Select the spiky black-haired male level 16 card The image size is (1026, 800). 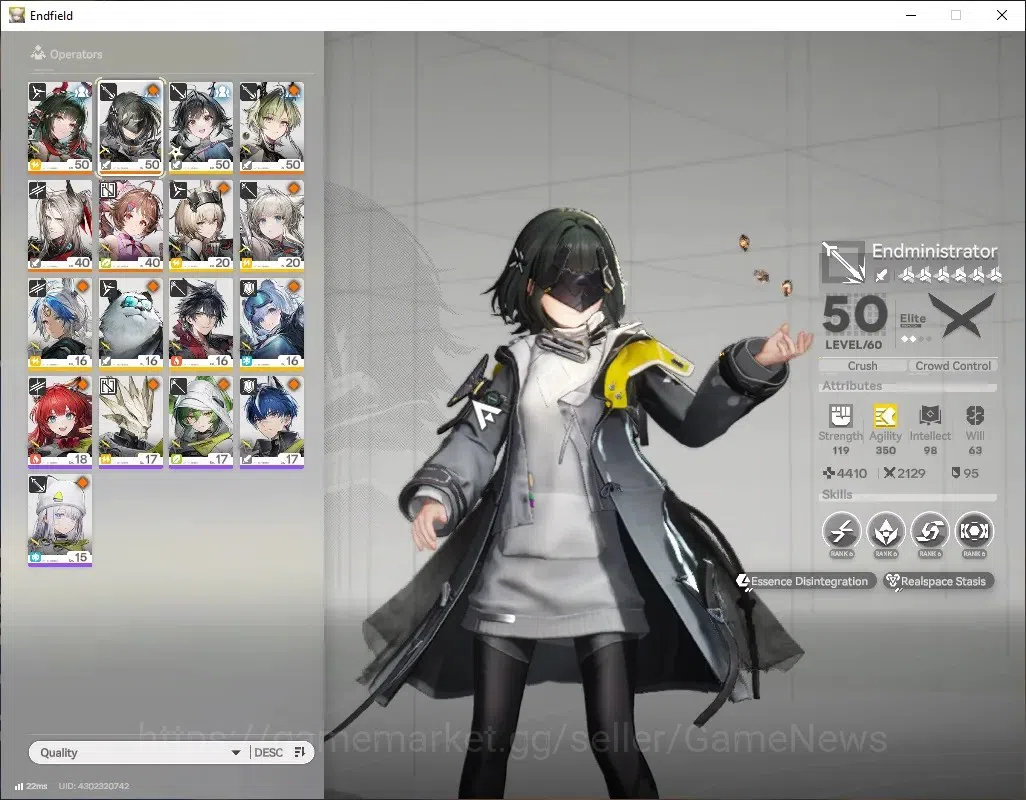[201, 324]
